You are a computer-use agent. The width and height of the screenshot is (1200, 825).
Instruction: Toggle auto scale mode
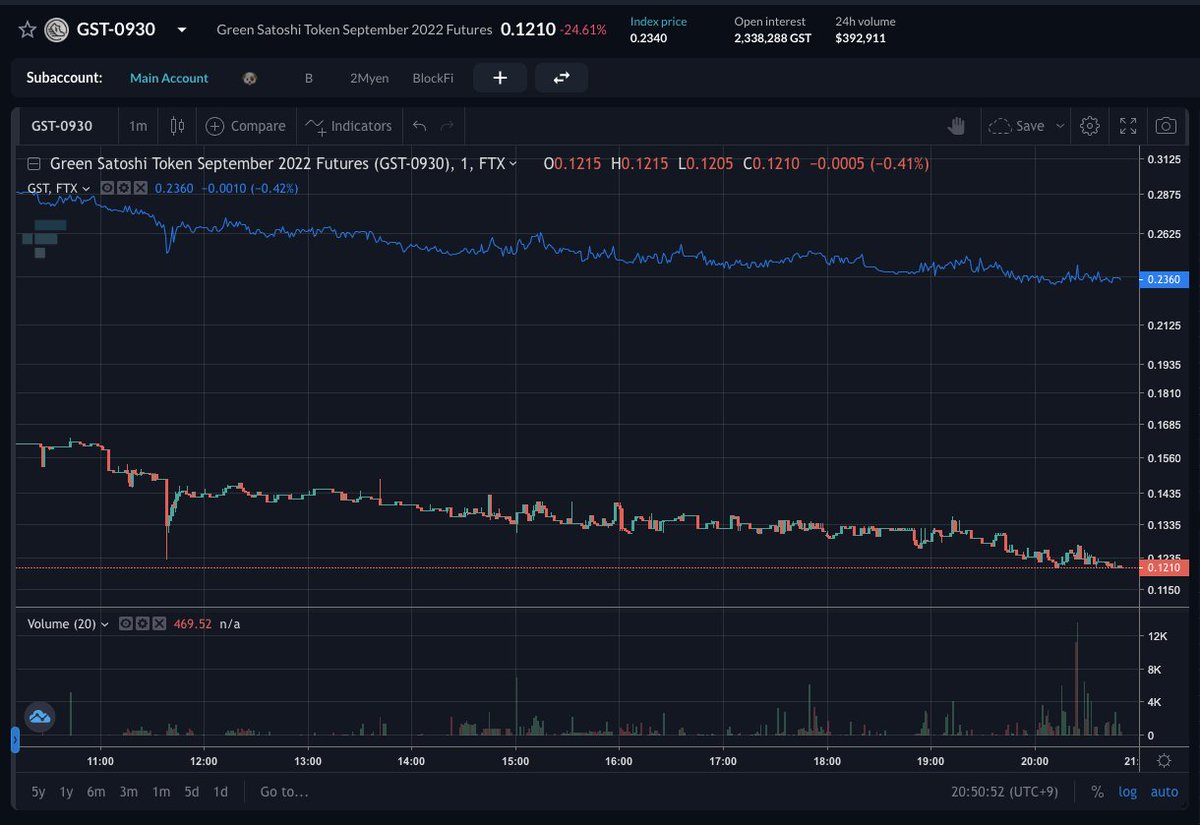(1164, 792)
